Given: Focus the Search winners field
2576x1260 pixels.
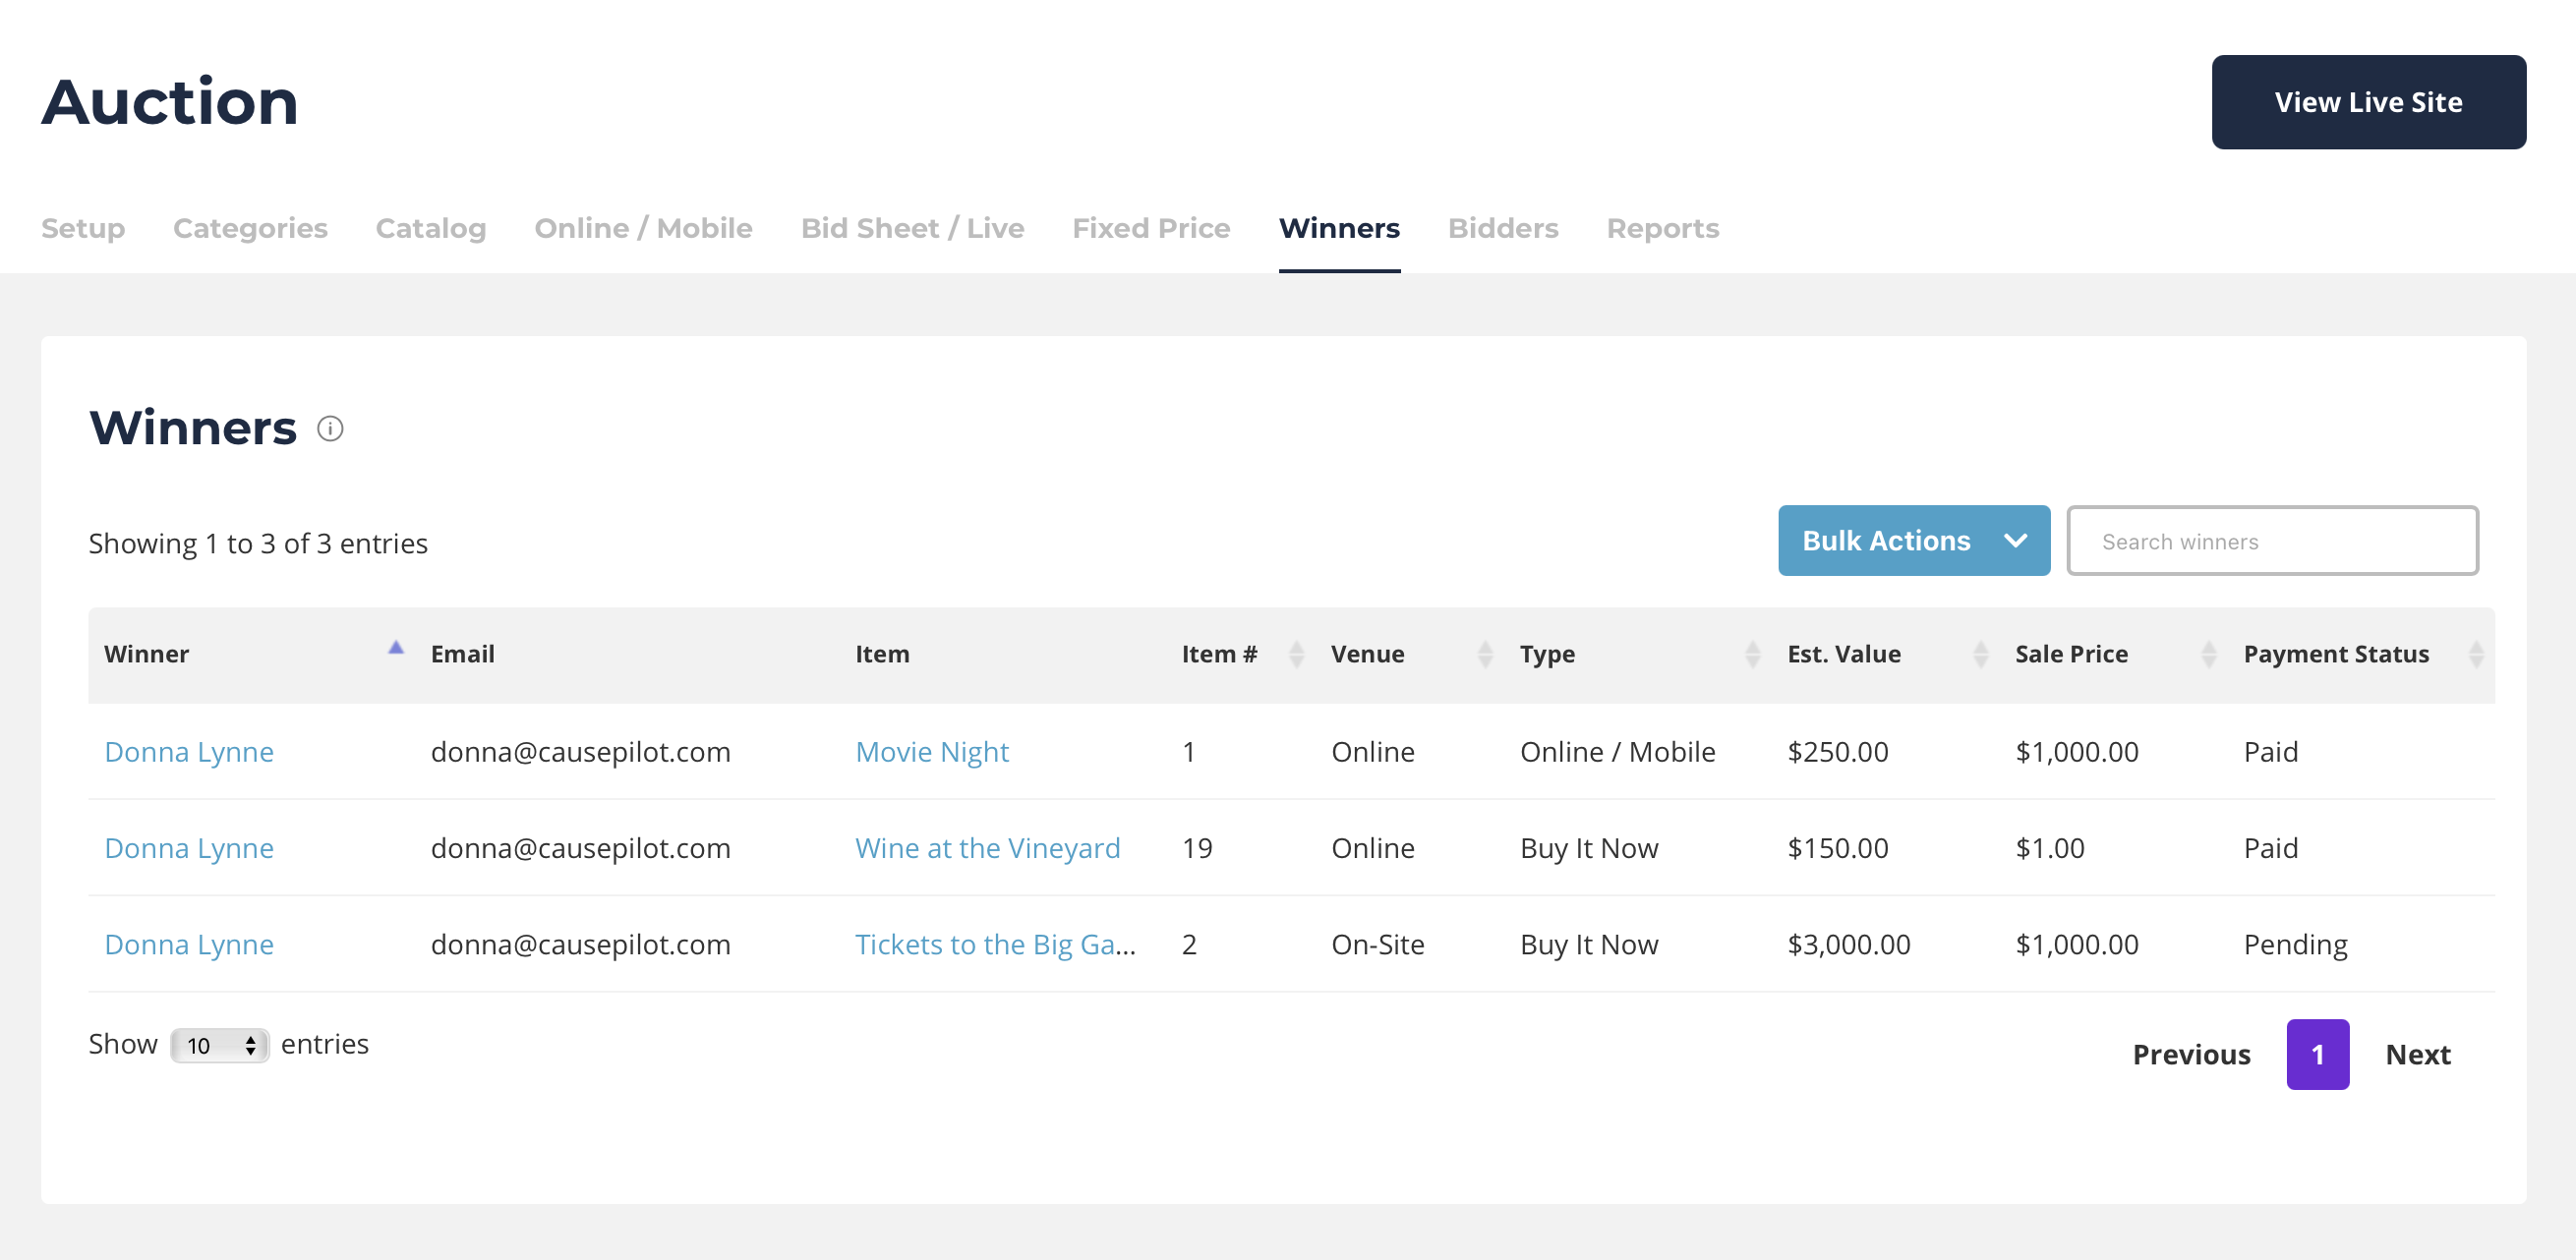Looking at the screenshot, I should (x=2272, y=541).
